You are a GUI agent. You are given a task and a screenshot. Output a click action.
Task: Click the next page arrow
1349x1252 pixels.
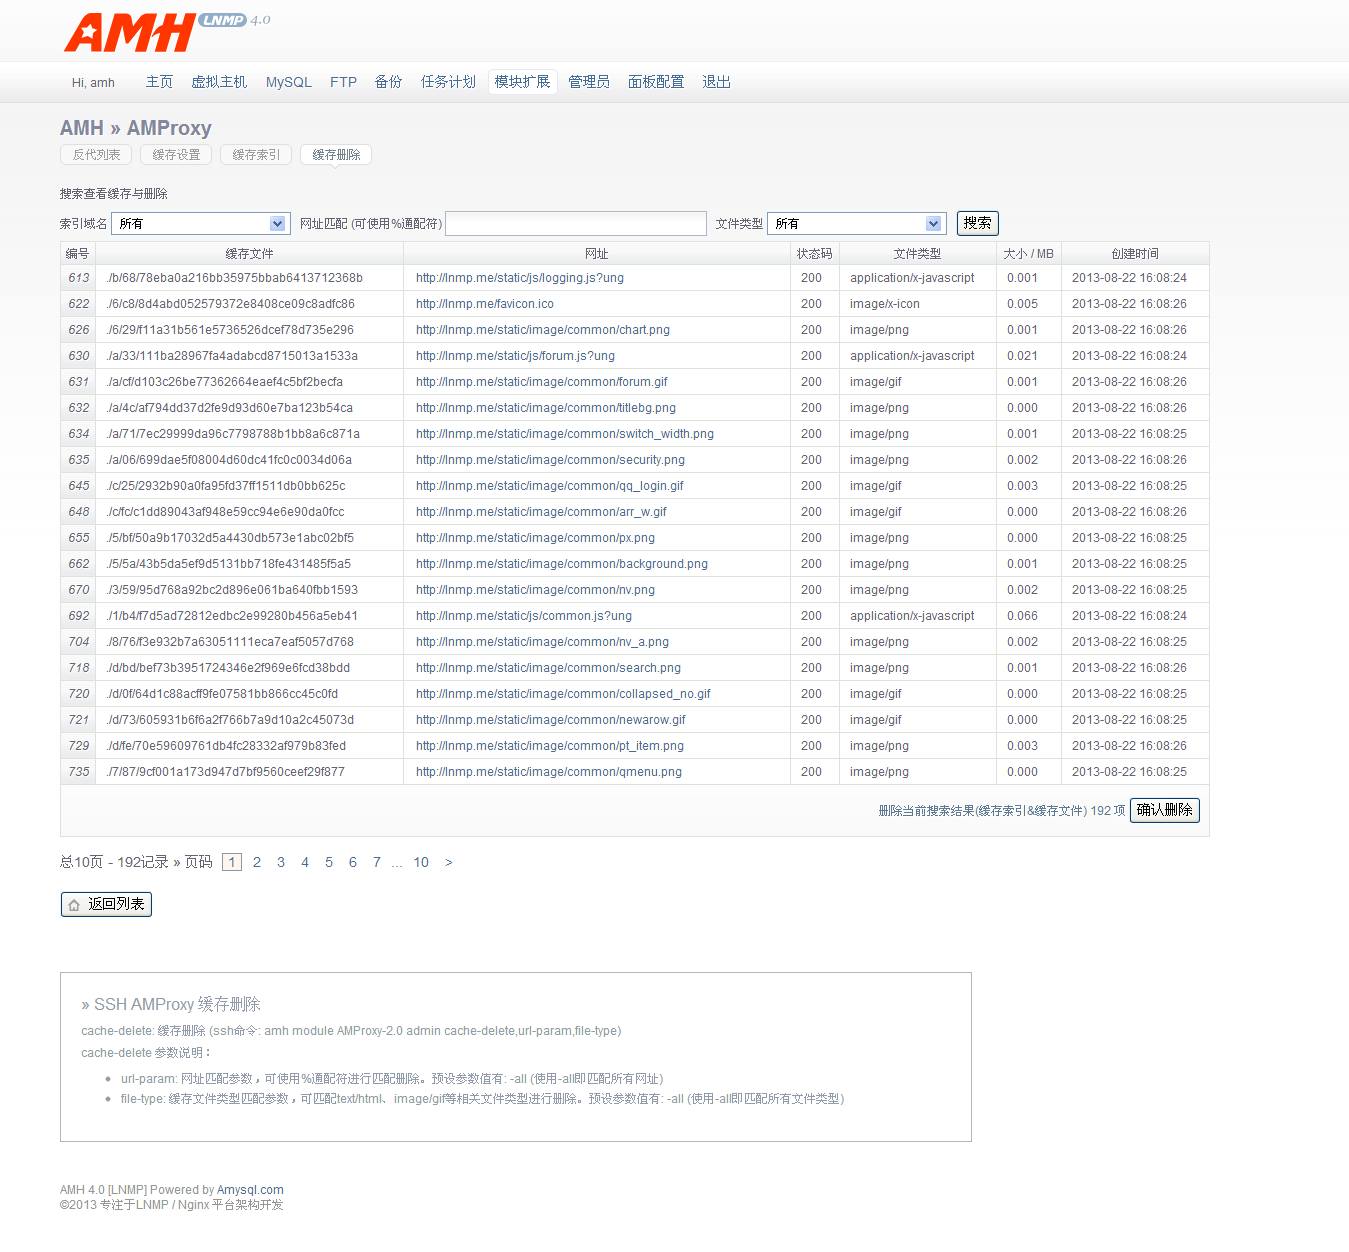click(449, 862)
